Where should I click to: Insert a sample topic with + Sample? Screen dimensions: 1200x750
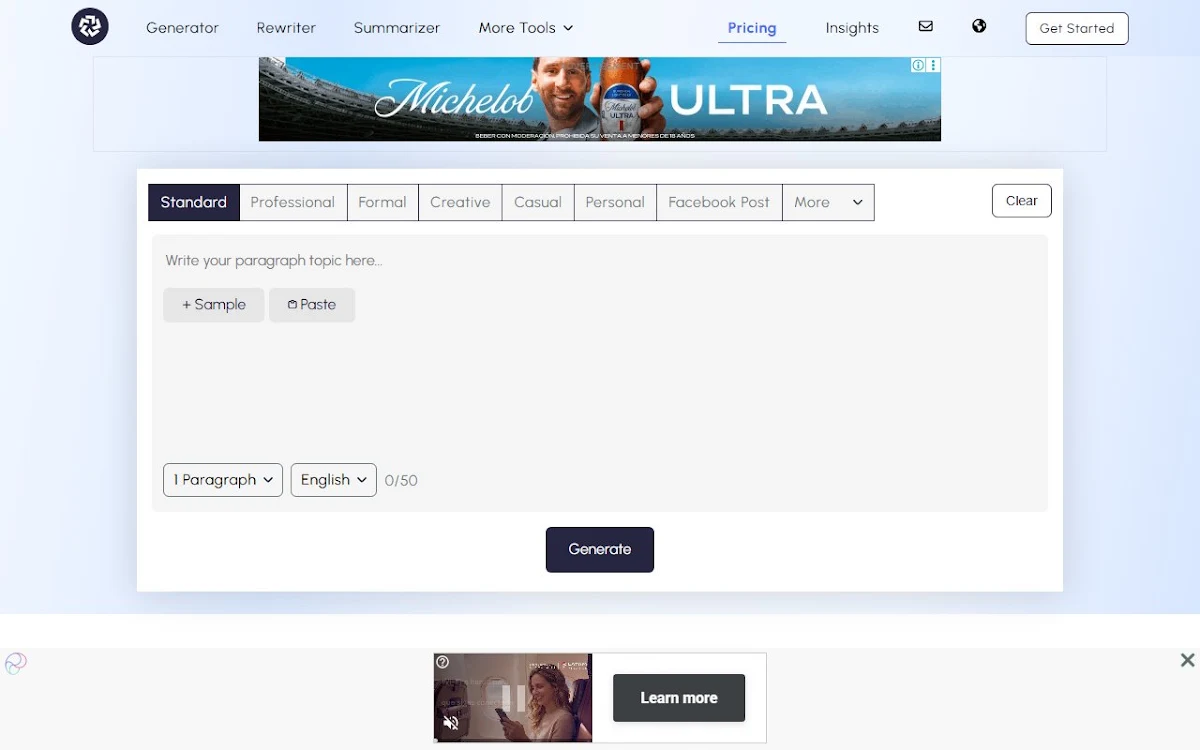[x=214, y=305]
